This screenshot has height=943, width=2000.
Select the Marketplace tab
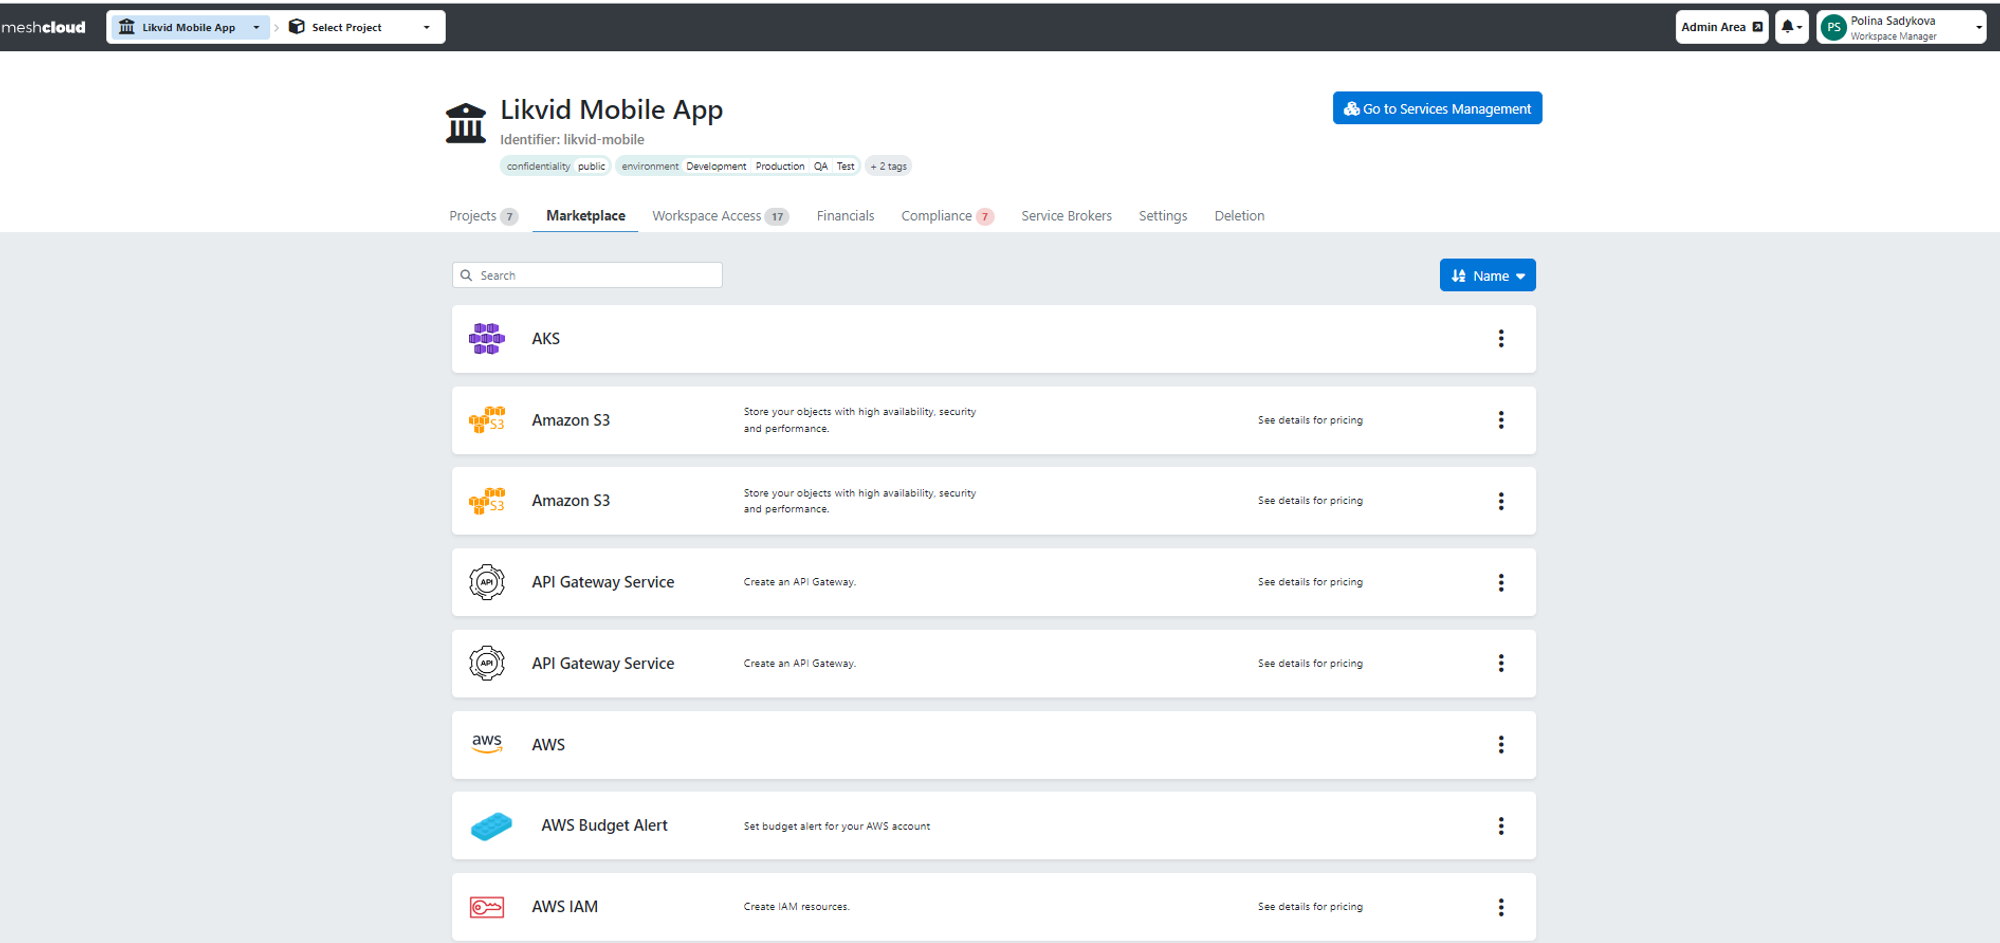[x=585, y=216]
